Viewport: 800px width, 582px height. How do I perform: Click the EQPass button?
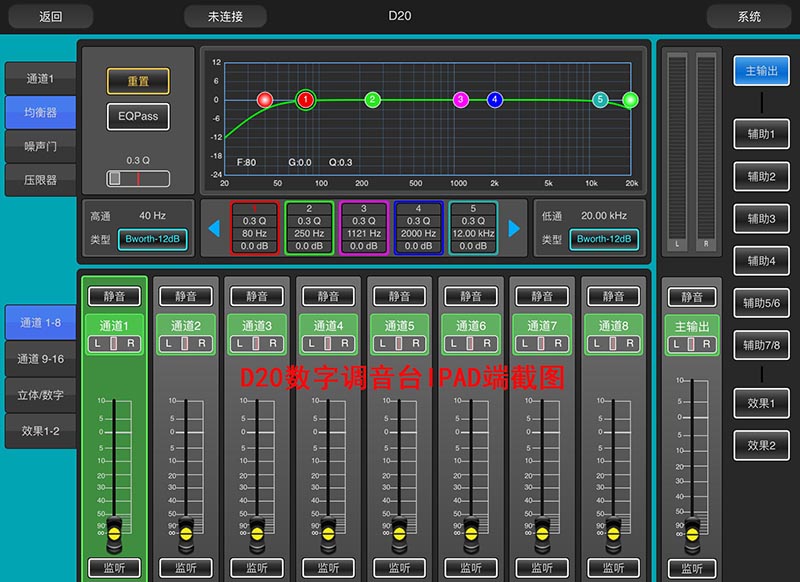(138, 116)
